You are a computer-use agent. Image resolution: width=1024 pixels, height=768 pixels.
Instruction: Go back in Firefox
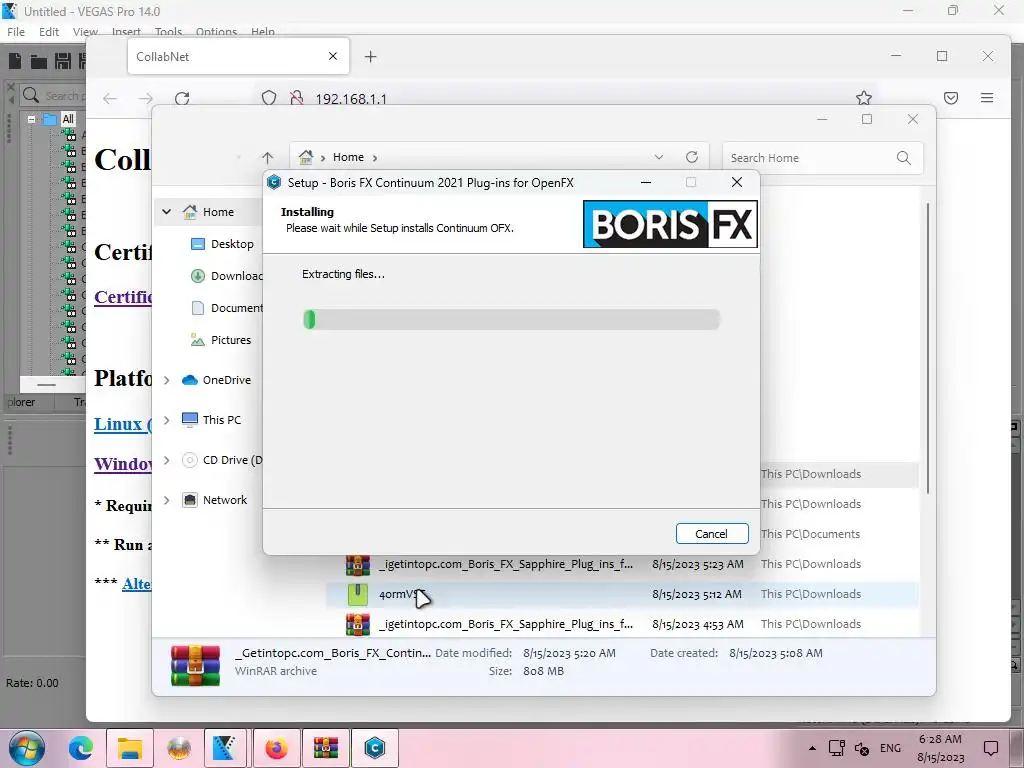(x=110, y=98)
